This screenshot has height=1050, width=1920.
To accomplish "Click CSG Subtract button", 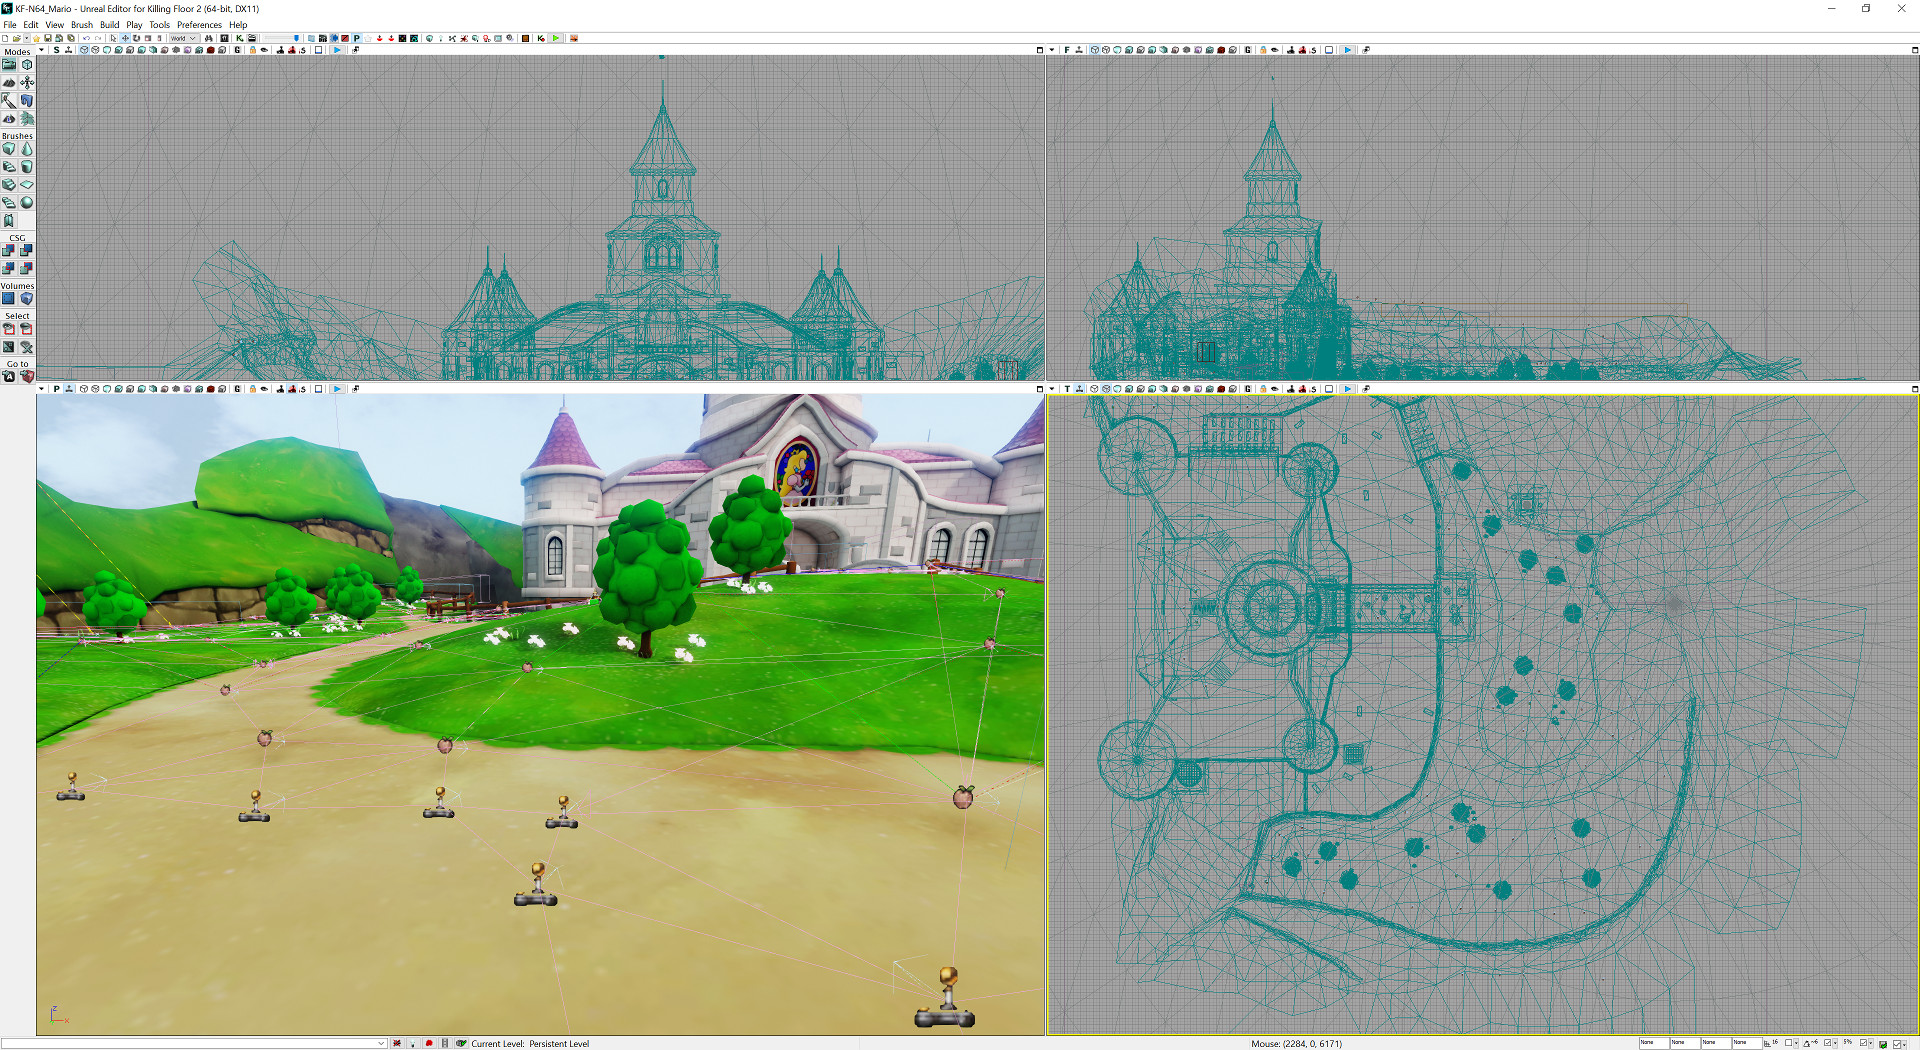I will coord(27,251).
